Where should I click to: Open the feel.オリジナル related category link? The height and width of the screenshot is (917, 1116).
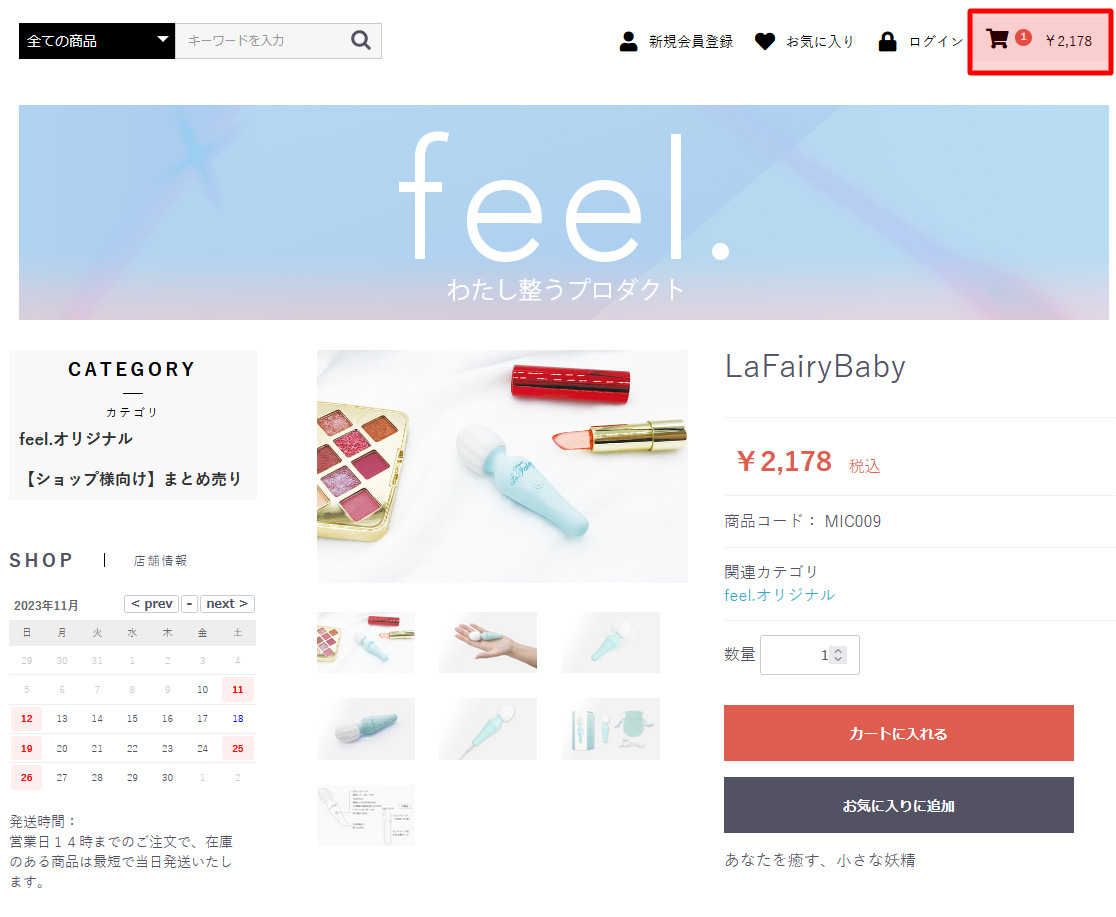(x=779, y=595)
